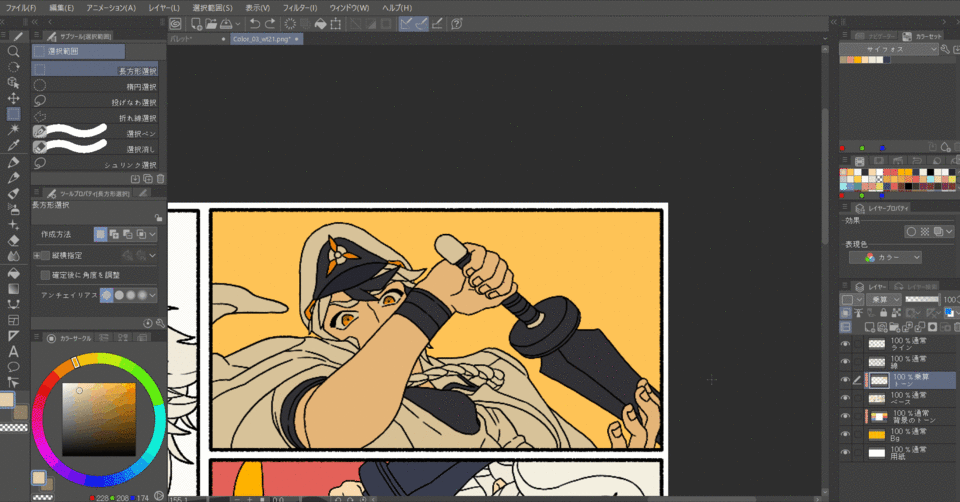
Task: Enable 縦横指定 checkbox
Action: tap(45, 255)
